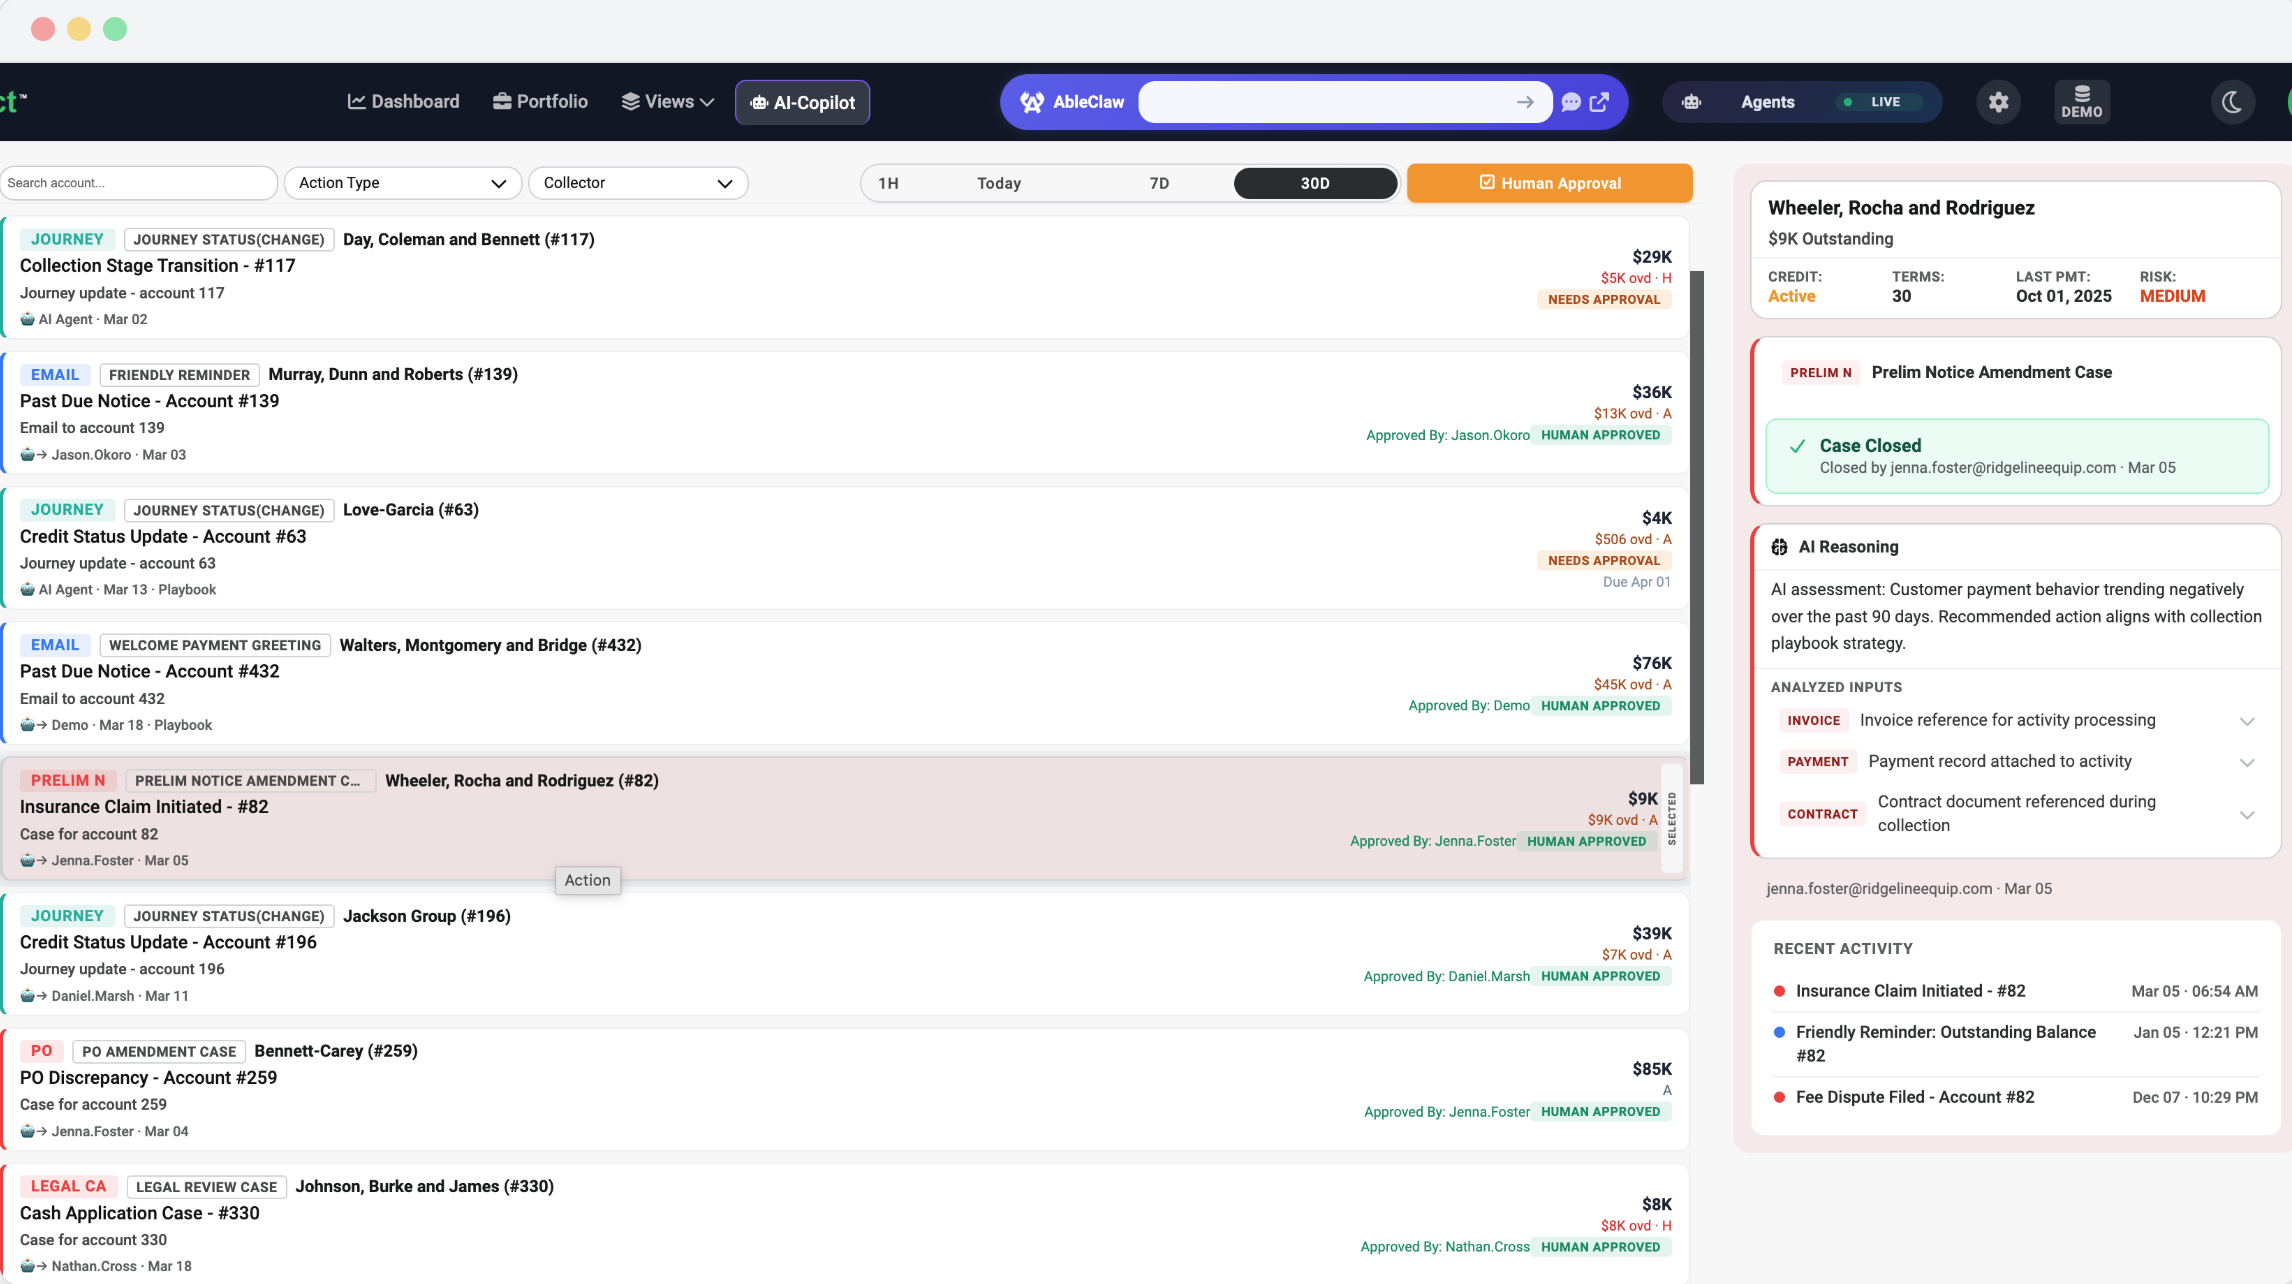Open AbleClaw in external window icon
Image resolution: width=2292 pixels, height=1284 pixels.
[1600, 102]
